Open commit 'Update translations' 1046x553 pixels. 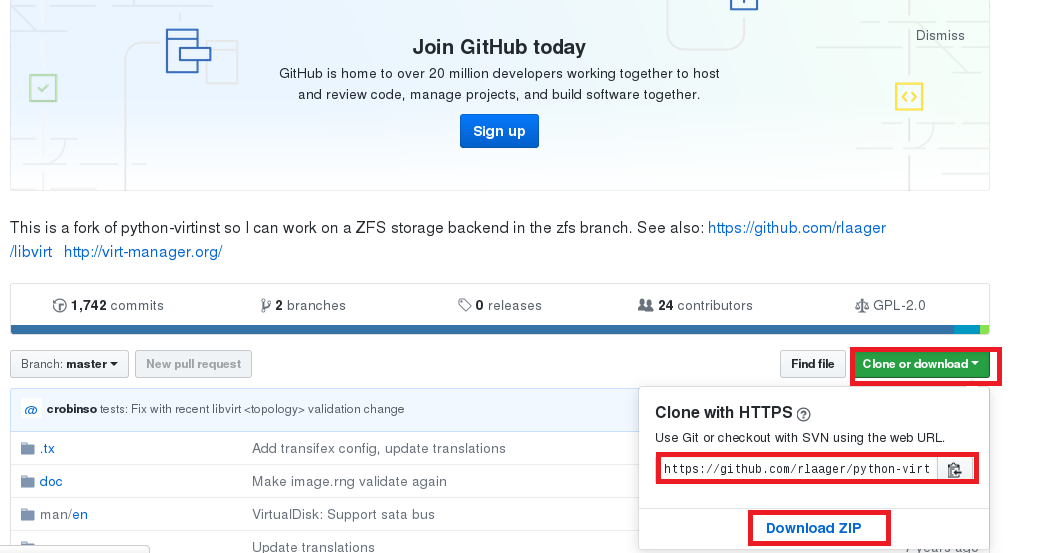click(313, 546)
